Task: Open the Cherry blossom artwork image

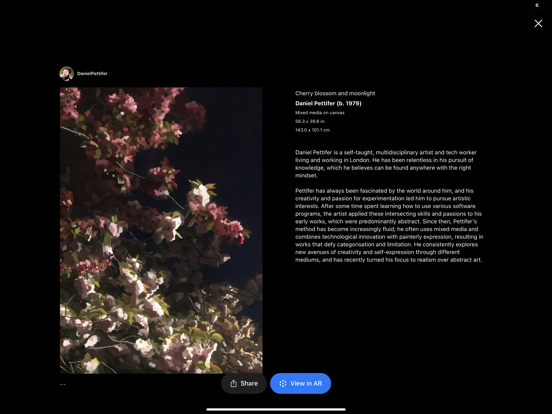Action: 161,230
